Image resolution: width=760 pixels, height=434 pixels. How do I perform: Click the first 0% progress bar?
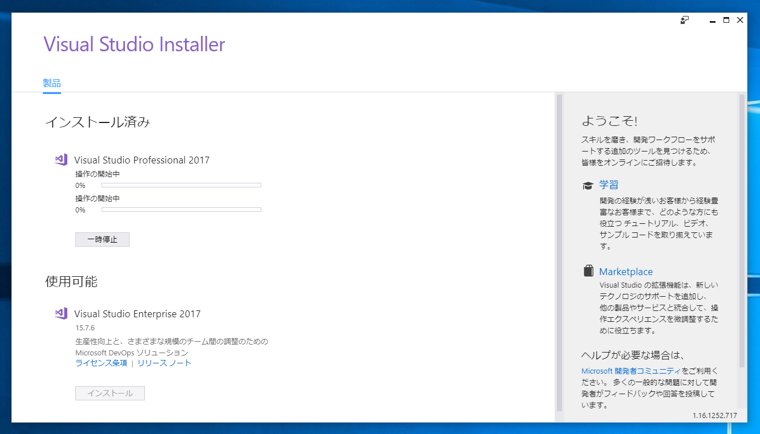tap(181, 185)
